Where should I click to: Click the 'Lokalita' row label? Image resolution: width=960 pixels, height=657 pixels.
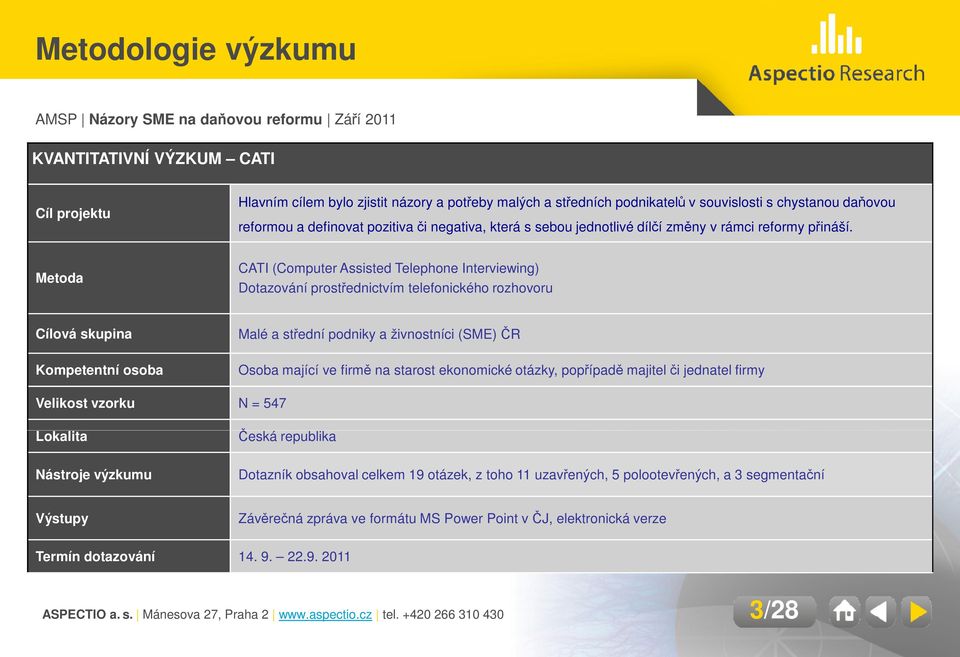(61, 436)
